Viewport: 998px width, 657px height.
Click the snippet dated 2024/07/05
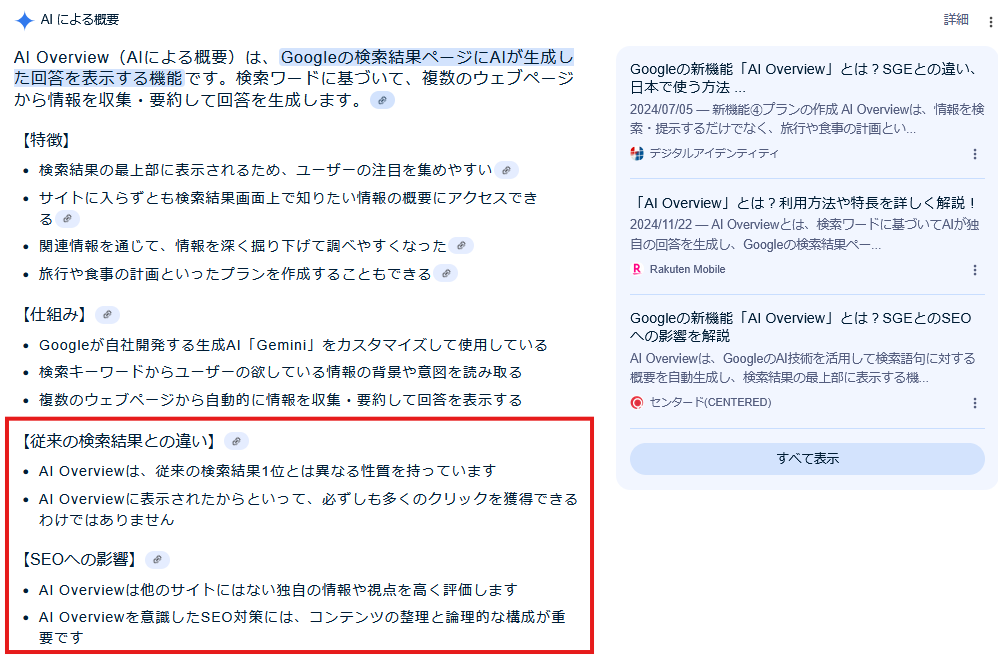coord(807,118)
